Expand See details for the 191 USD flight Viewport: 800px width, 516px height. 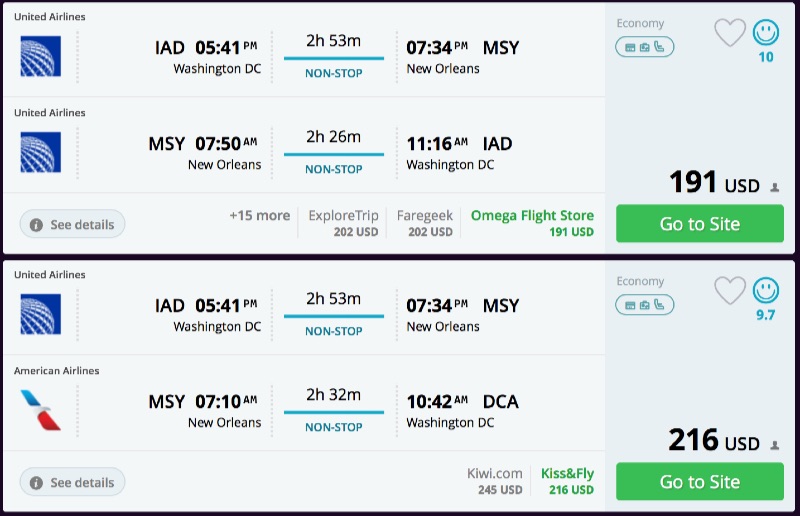point(73,225)
